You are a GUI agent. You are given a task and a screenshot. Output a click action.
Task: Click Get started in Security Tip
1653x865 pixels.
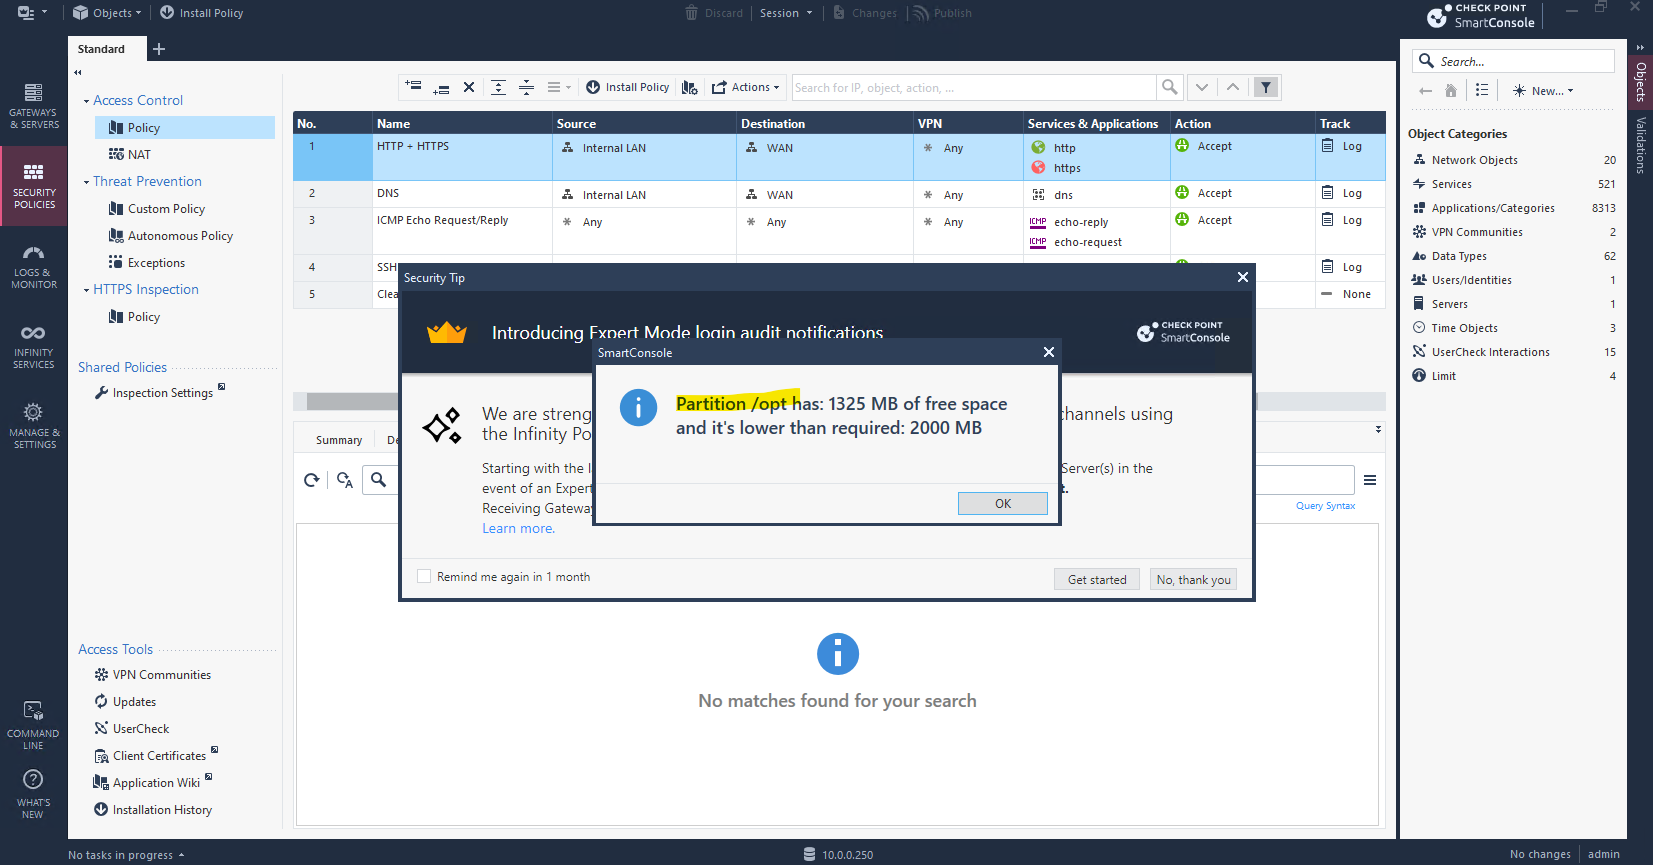click(x=1097, y=579)
